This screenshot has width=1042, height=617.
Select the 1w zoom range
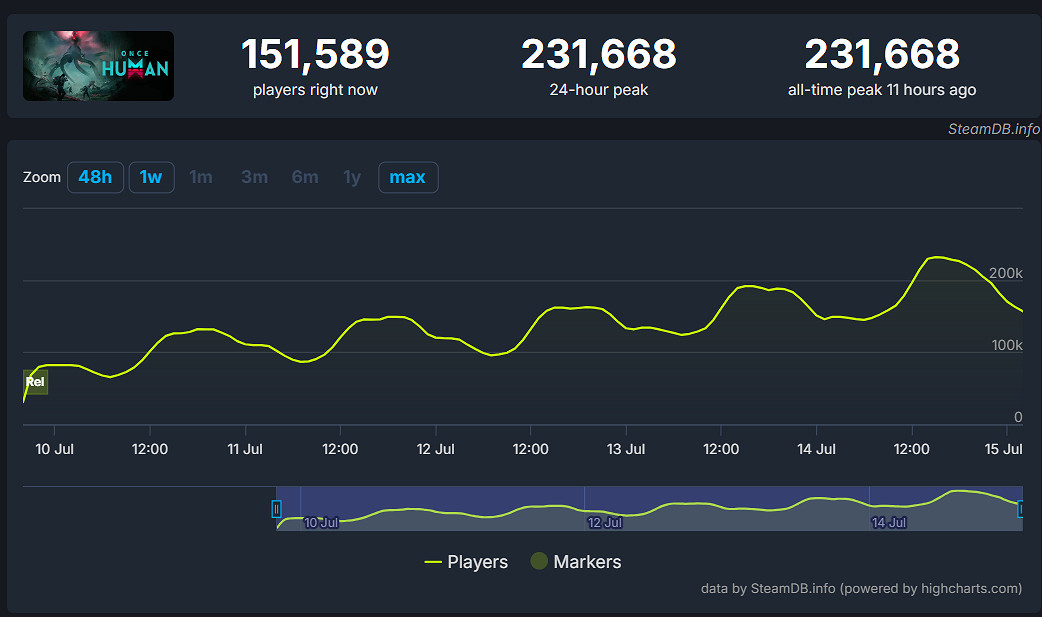tap(151, 177)
